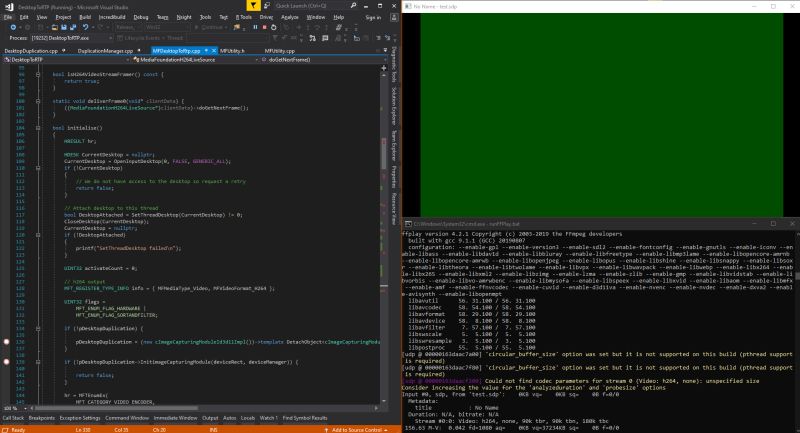The width and height of the screenshot is (800, 433).
Task: Click the editor vertical scrollbar thumb
Action: 384,153
